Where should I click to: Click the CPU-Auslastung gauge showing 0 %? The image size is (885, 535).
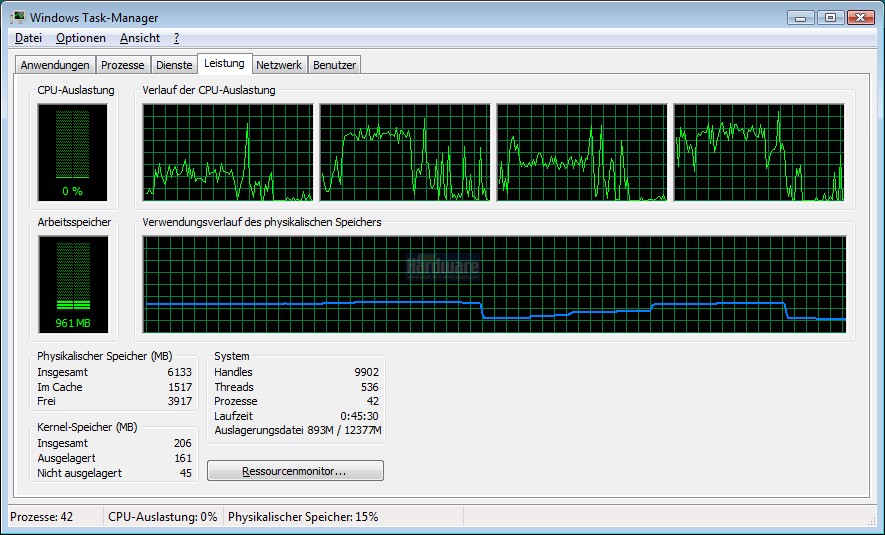tap(72, 152)
